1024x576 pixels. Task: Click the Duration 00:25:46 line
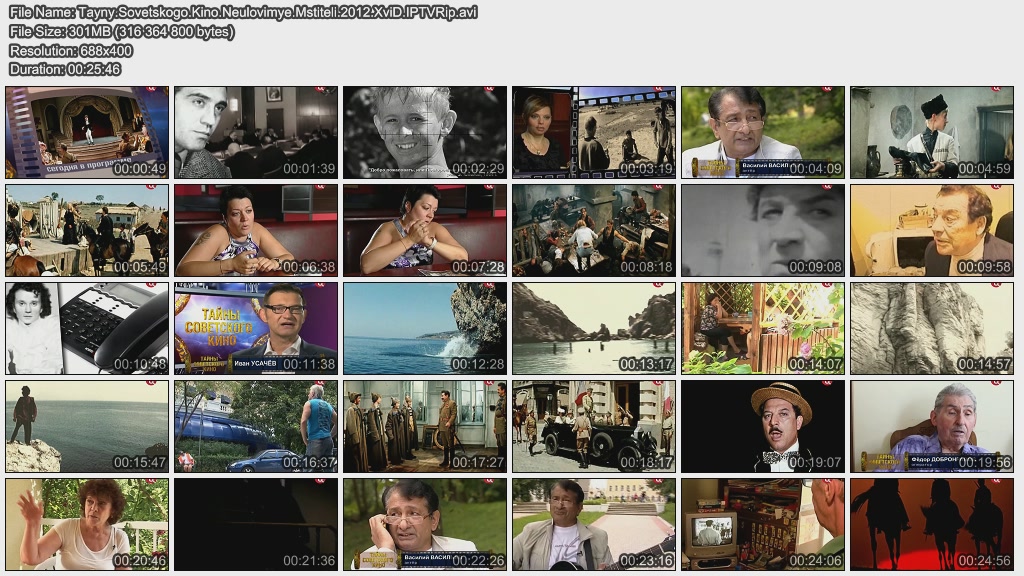coord(65,69)
